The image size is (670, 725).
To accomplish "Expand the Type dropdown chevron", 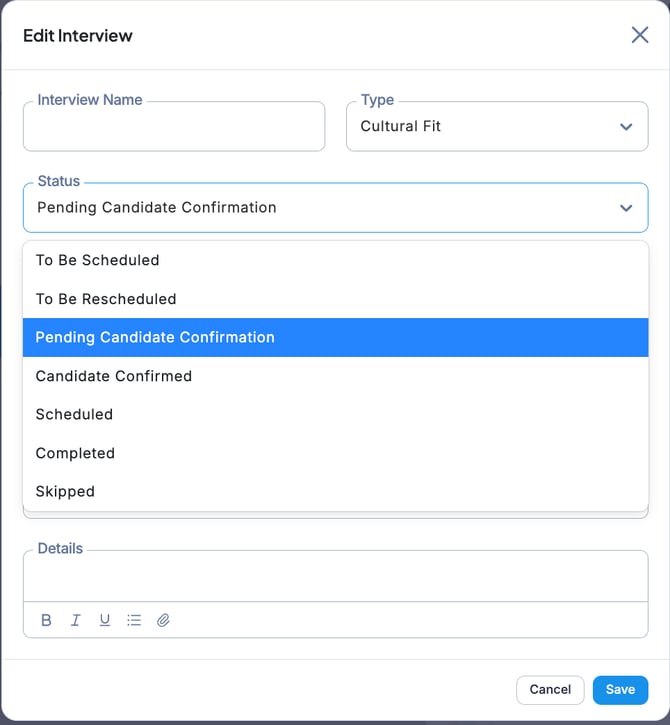I will (x=626, y=127).
